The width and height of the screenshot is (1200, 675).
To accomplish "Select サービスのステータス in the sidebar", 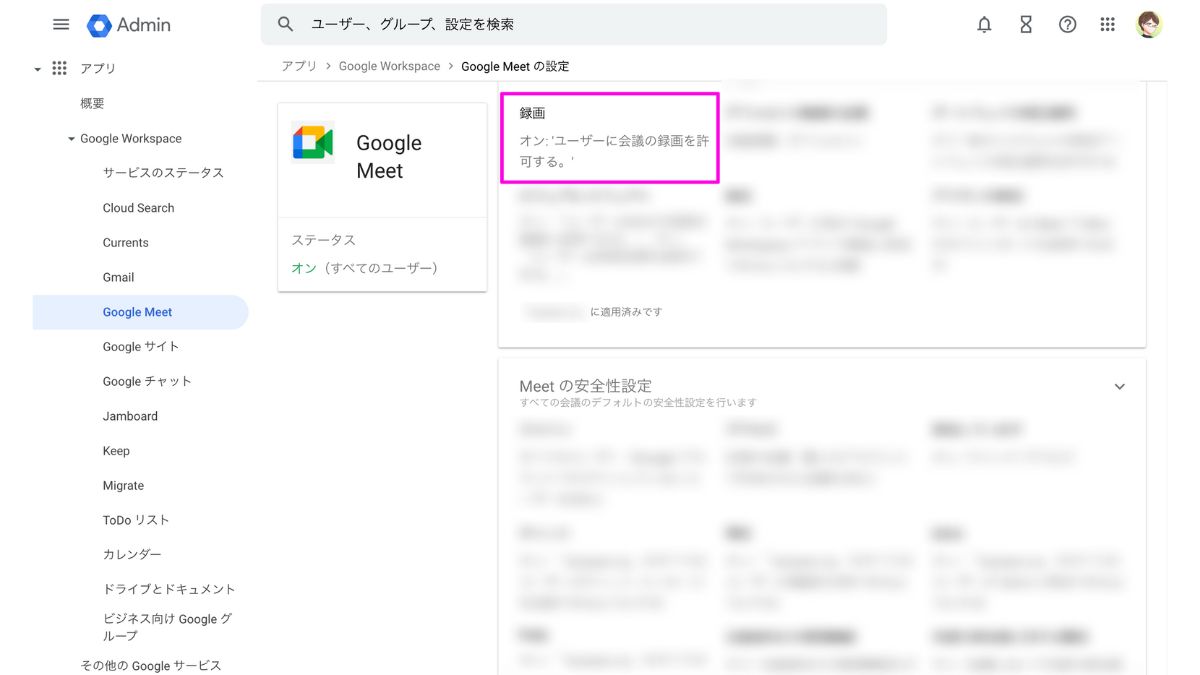I will tap(163, 173).
